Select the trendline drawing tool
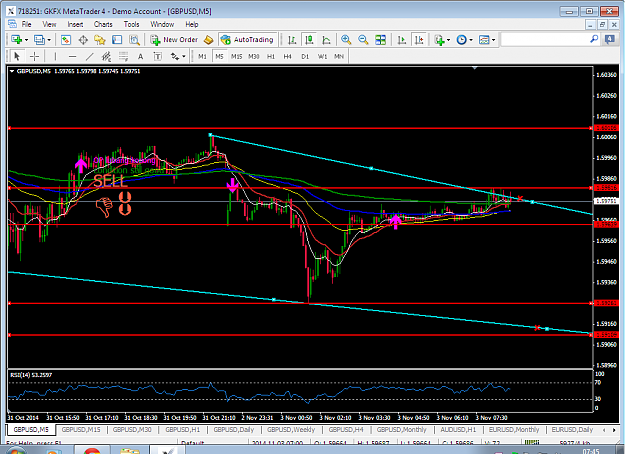Image resolution: width=625 pixels, height=454 pixels. [x=89, y=57]
